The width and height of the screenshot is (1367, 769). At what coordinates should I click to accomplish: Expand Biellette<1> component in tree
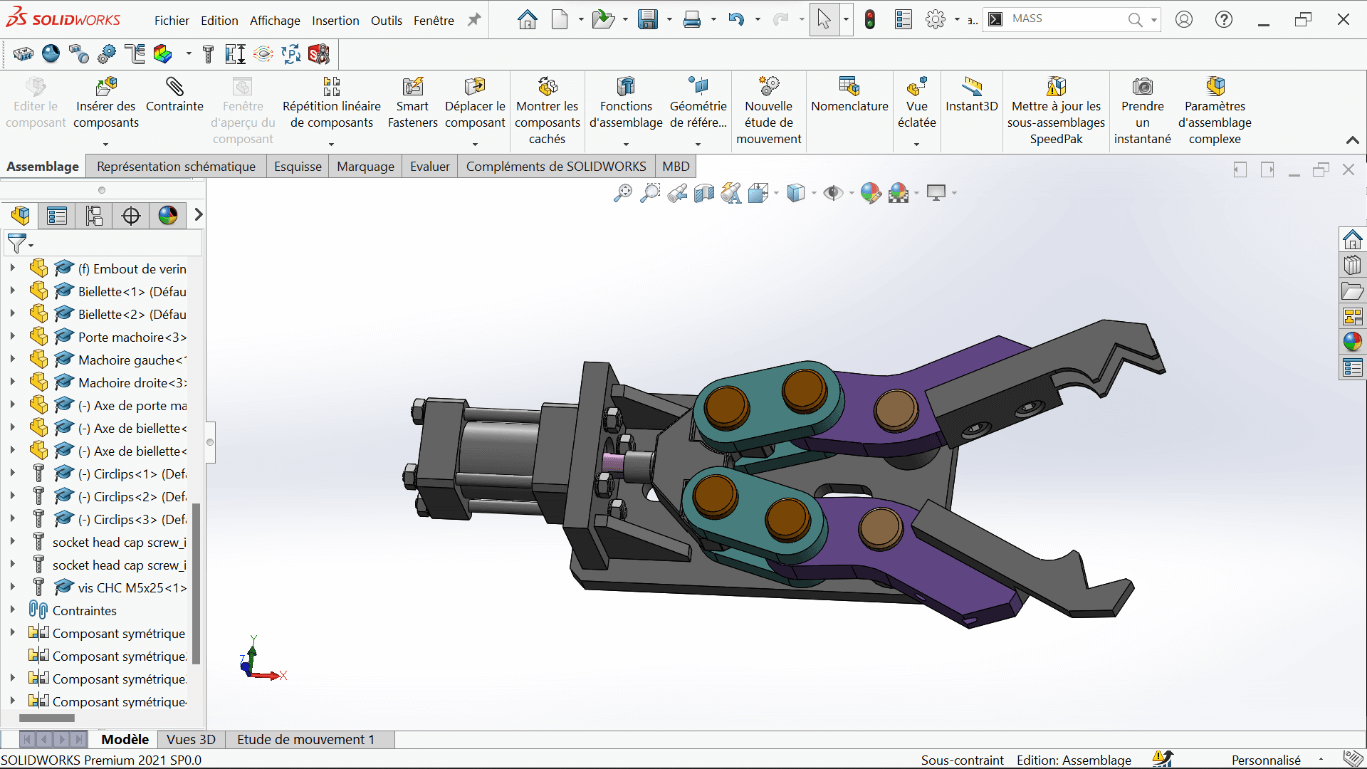12,291
